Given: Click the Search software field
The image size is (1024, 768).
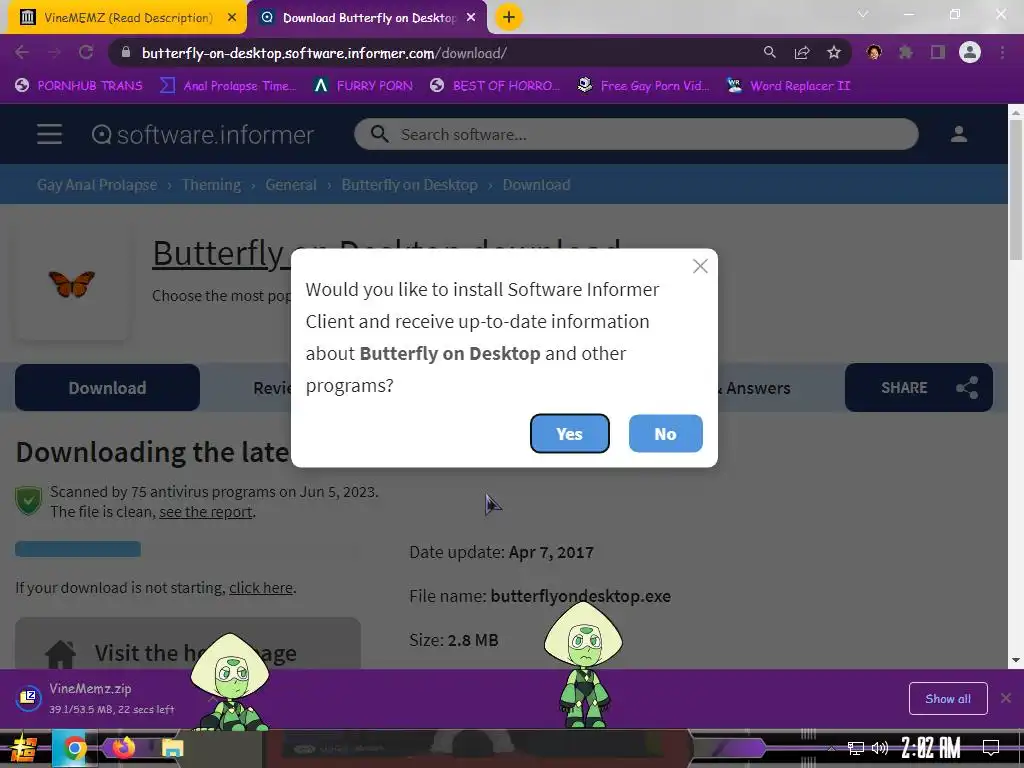Looking at the screenshot, I should click(x=636, y=135).
